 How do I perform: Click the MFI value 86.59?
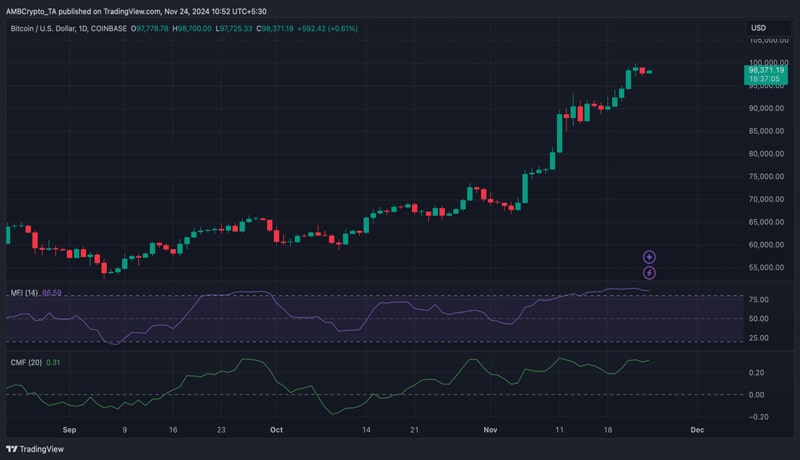pos(52,293)
